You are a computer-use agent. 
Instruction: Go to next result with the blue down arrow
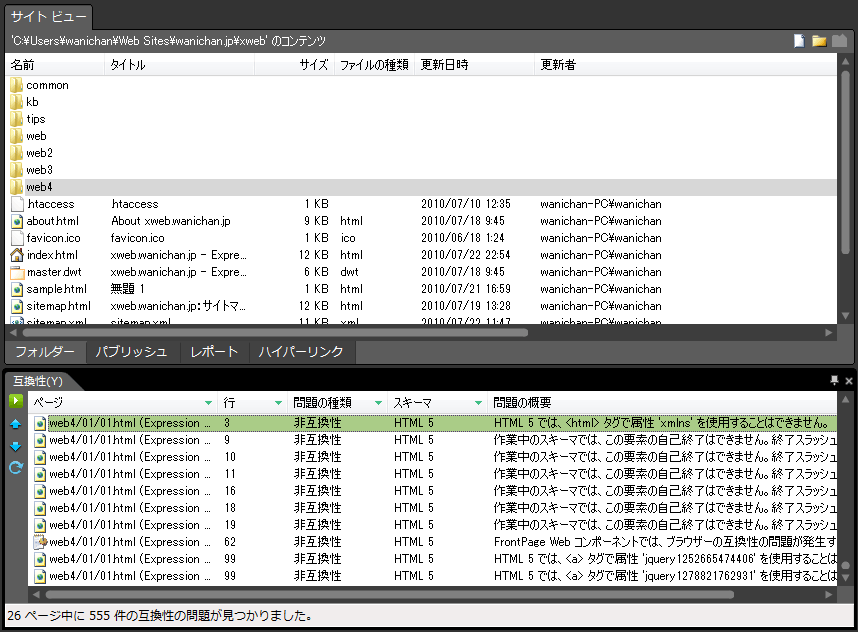coord(15,447)
